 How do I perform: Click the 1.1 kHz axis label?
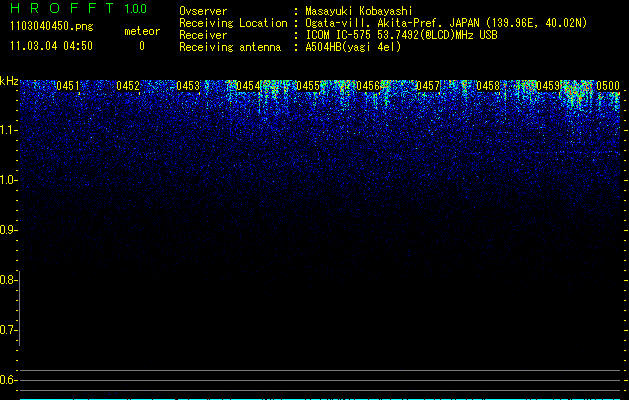(x=8, y=130)
